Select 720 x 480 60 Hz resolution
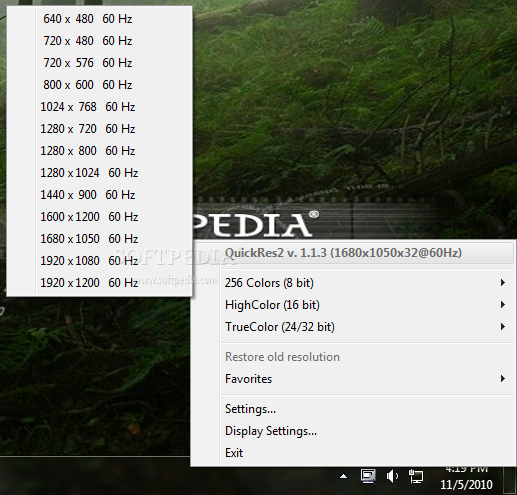This screenshot has width=517, height=495. [99, 41]
